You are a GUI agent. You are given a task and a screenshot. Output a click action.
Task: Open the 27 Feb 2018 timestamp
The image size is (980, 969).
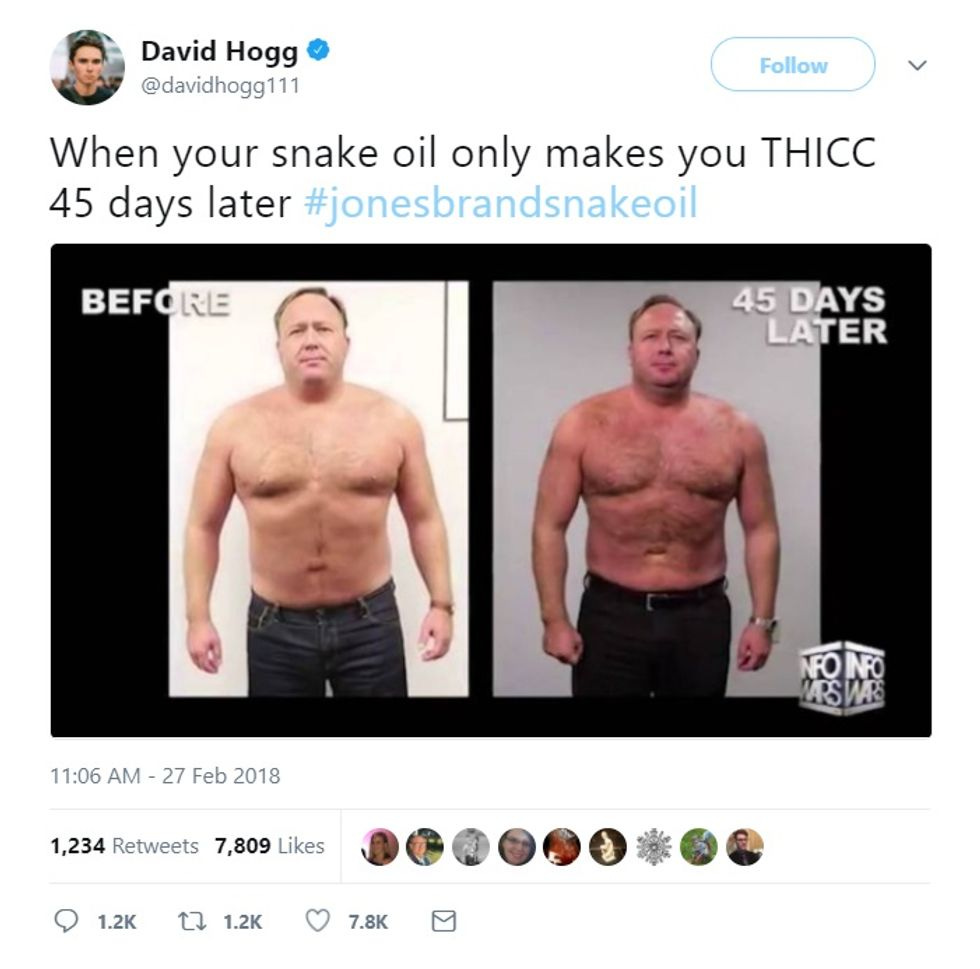point(165,776)
